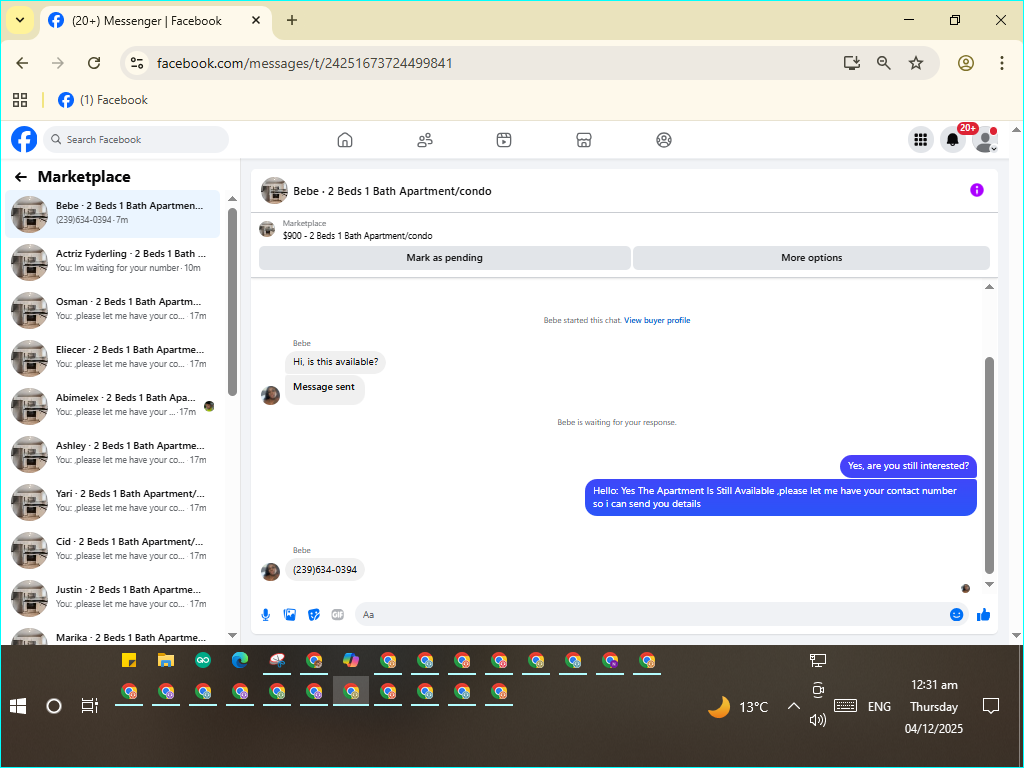Image resolution: width=1024 pixels, height=768 pixels.
Task: Choose a GIF icon
Action: click(338, 615)
